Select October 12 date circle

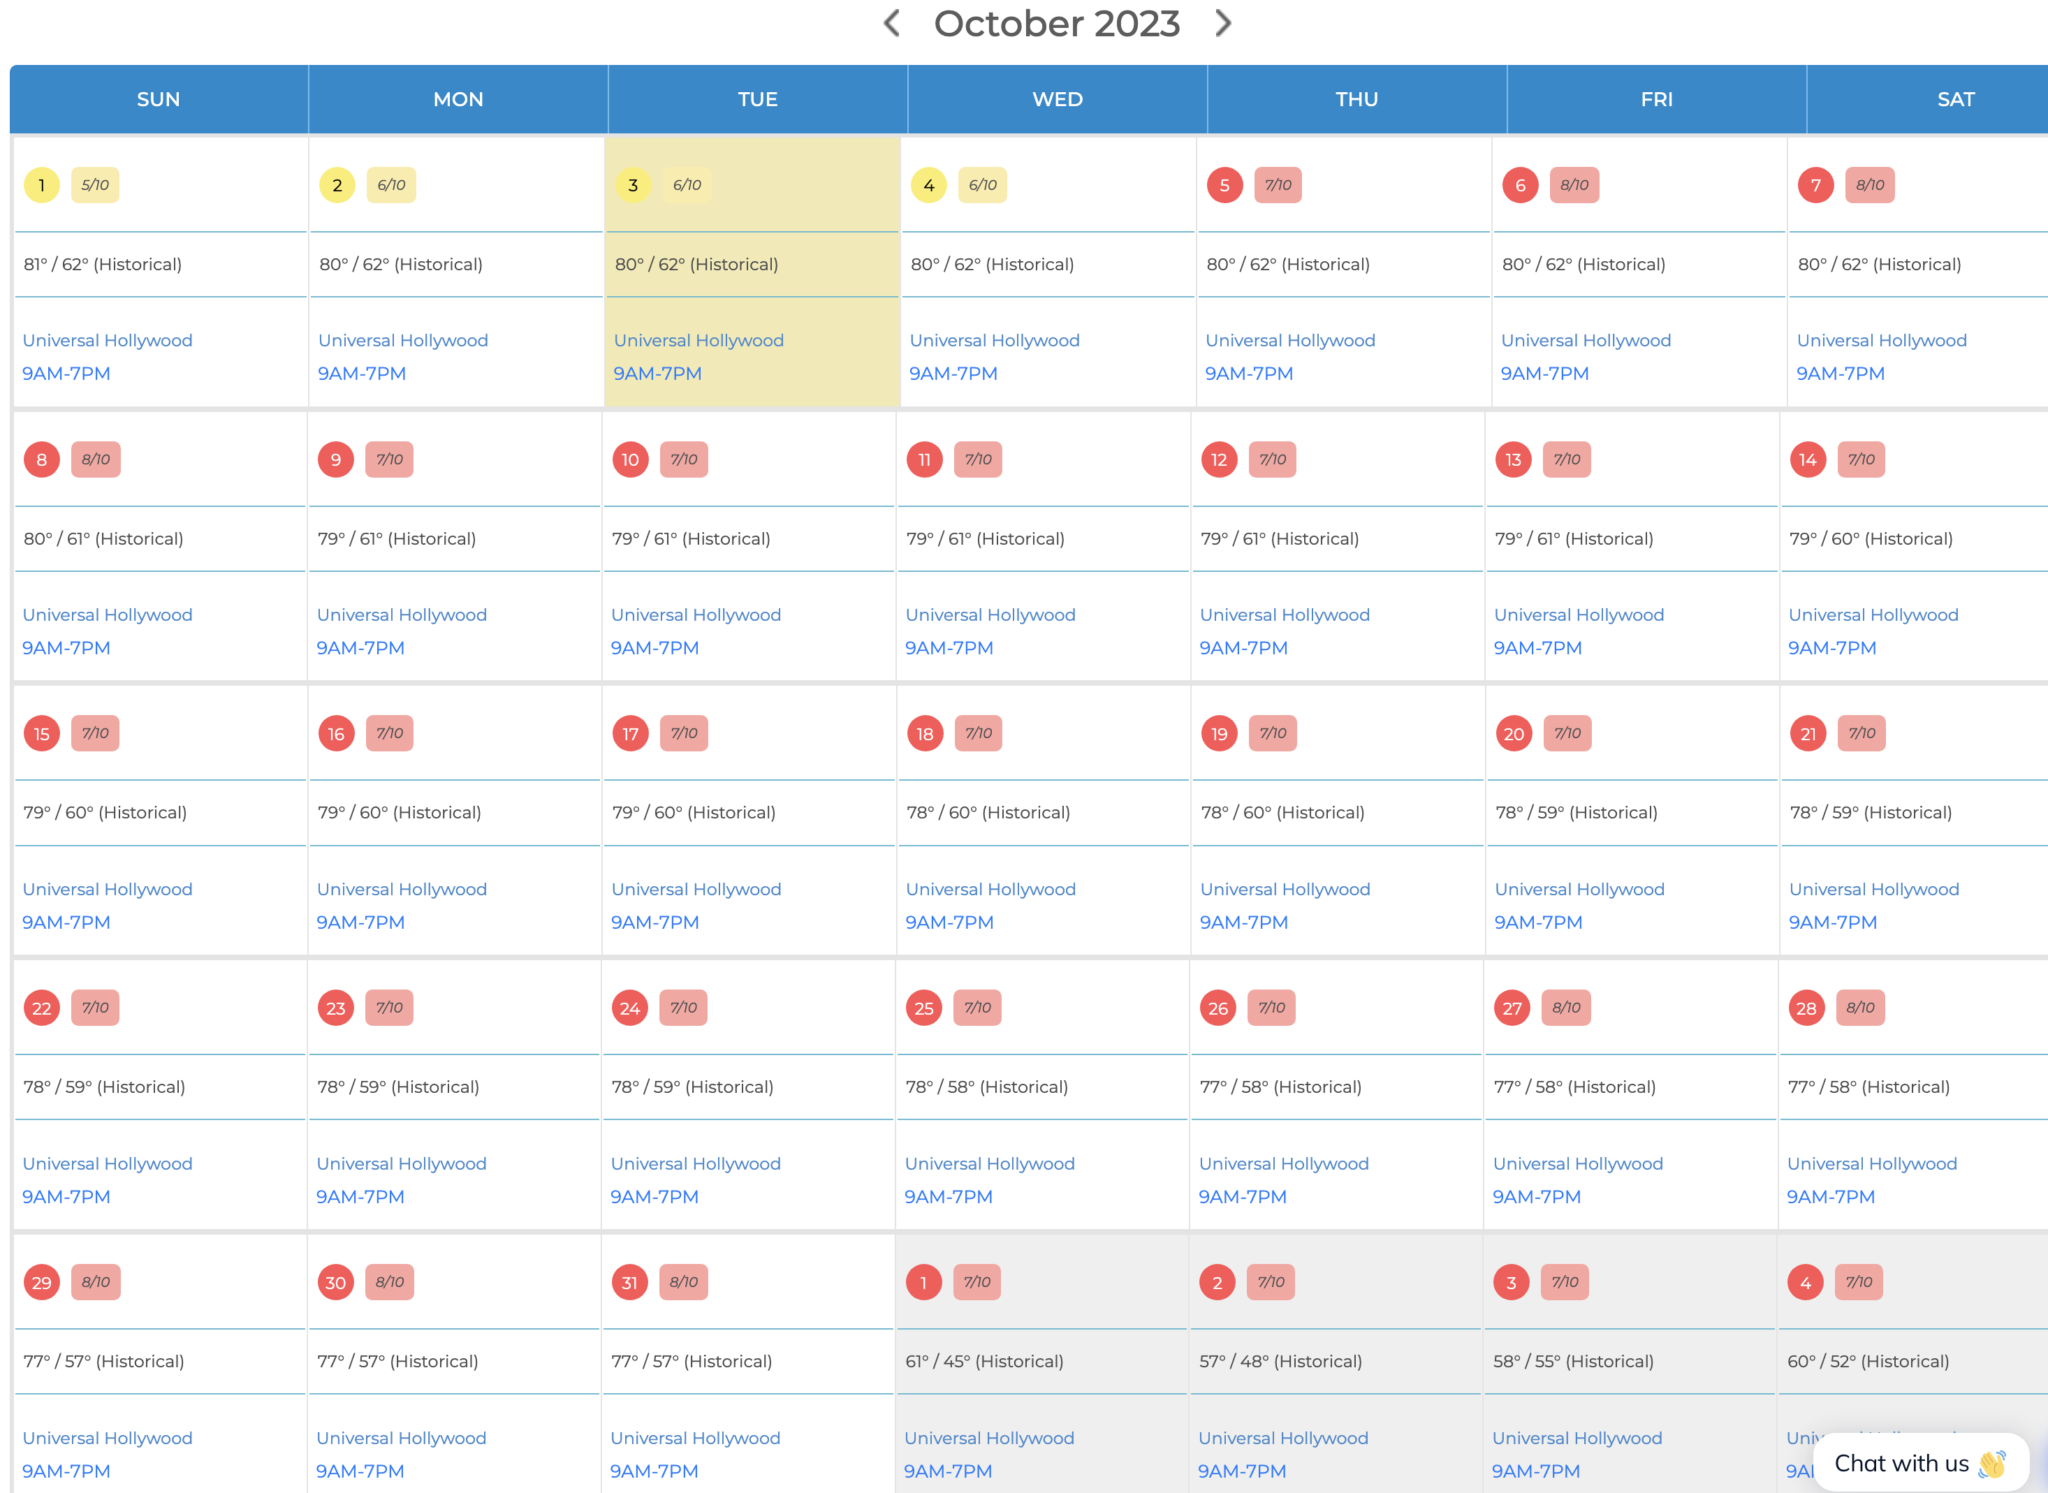pyautogui.click(x=1219, y=460)
